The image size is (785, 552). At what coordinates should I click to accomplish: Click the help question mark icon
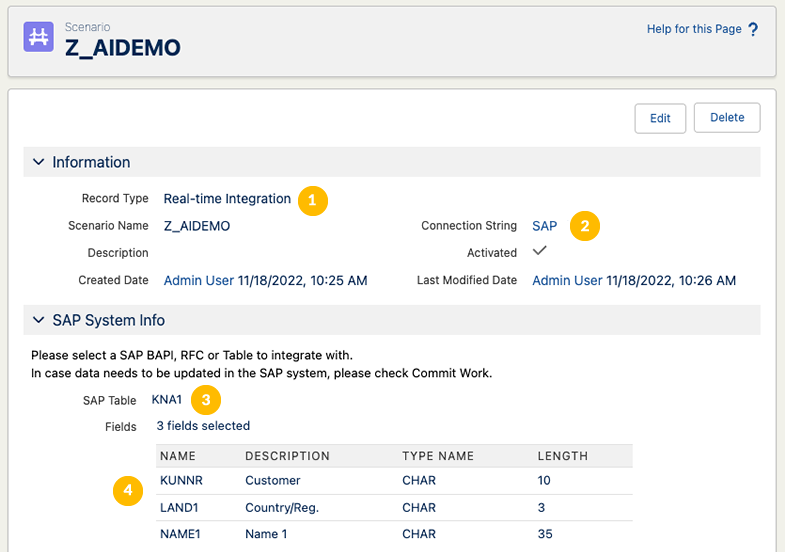[753, 30]
